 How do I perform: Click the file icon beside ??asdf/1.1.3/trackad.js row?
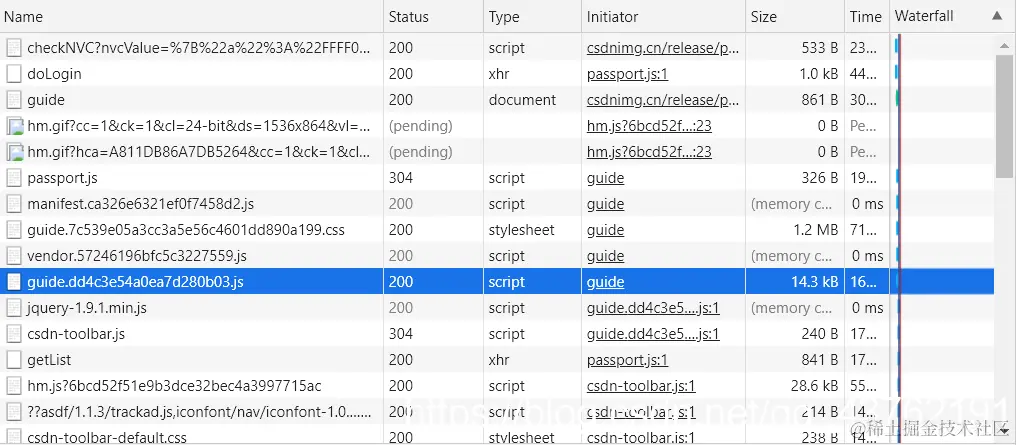[14, 411]
